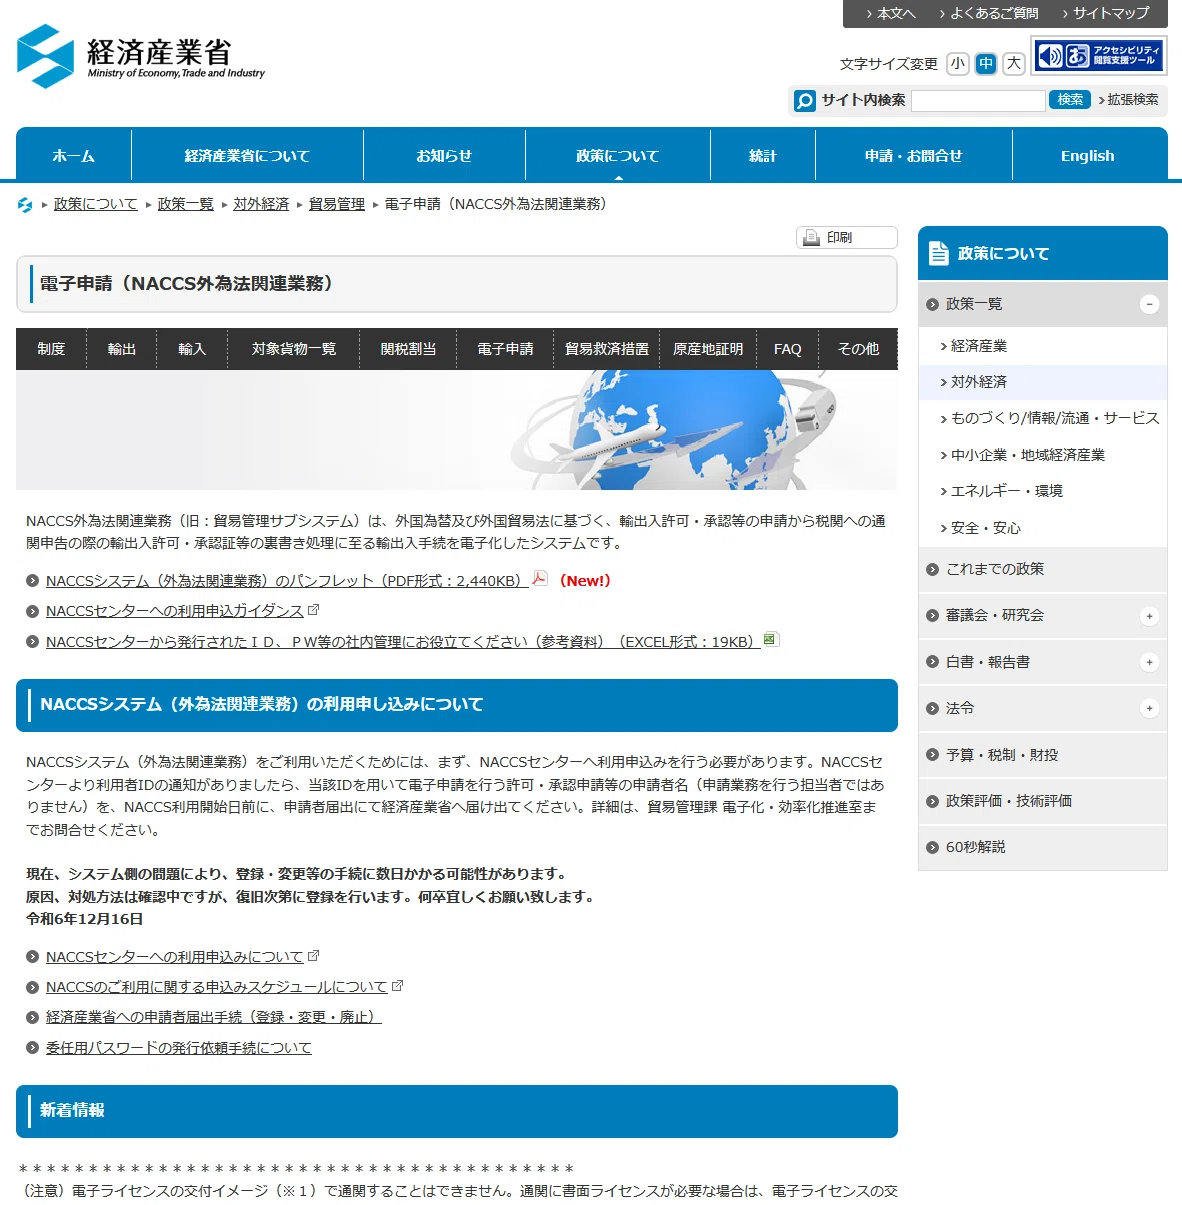Set text size to 小

(958, 64)
